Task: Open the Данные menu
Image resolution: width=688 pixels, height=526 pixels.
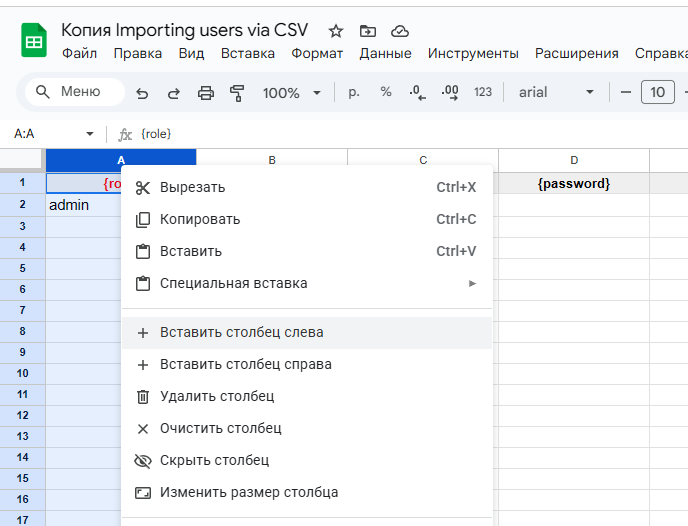Action: click(385, 53)
